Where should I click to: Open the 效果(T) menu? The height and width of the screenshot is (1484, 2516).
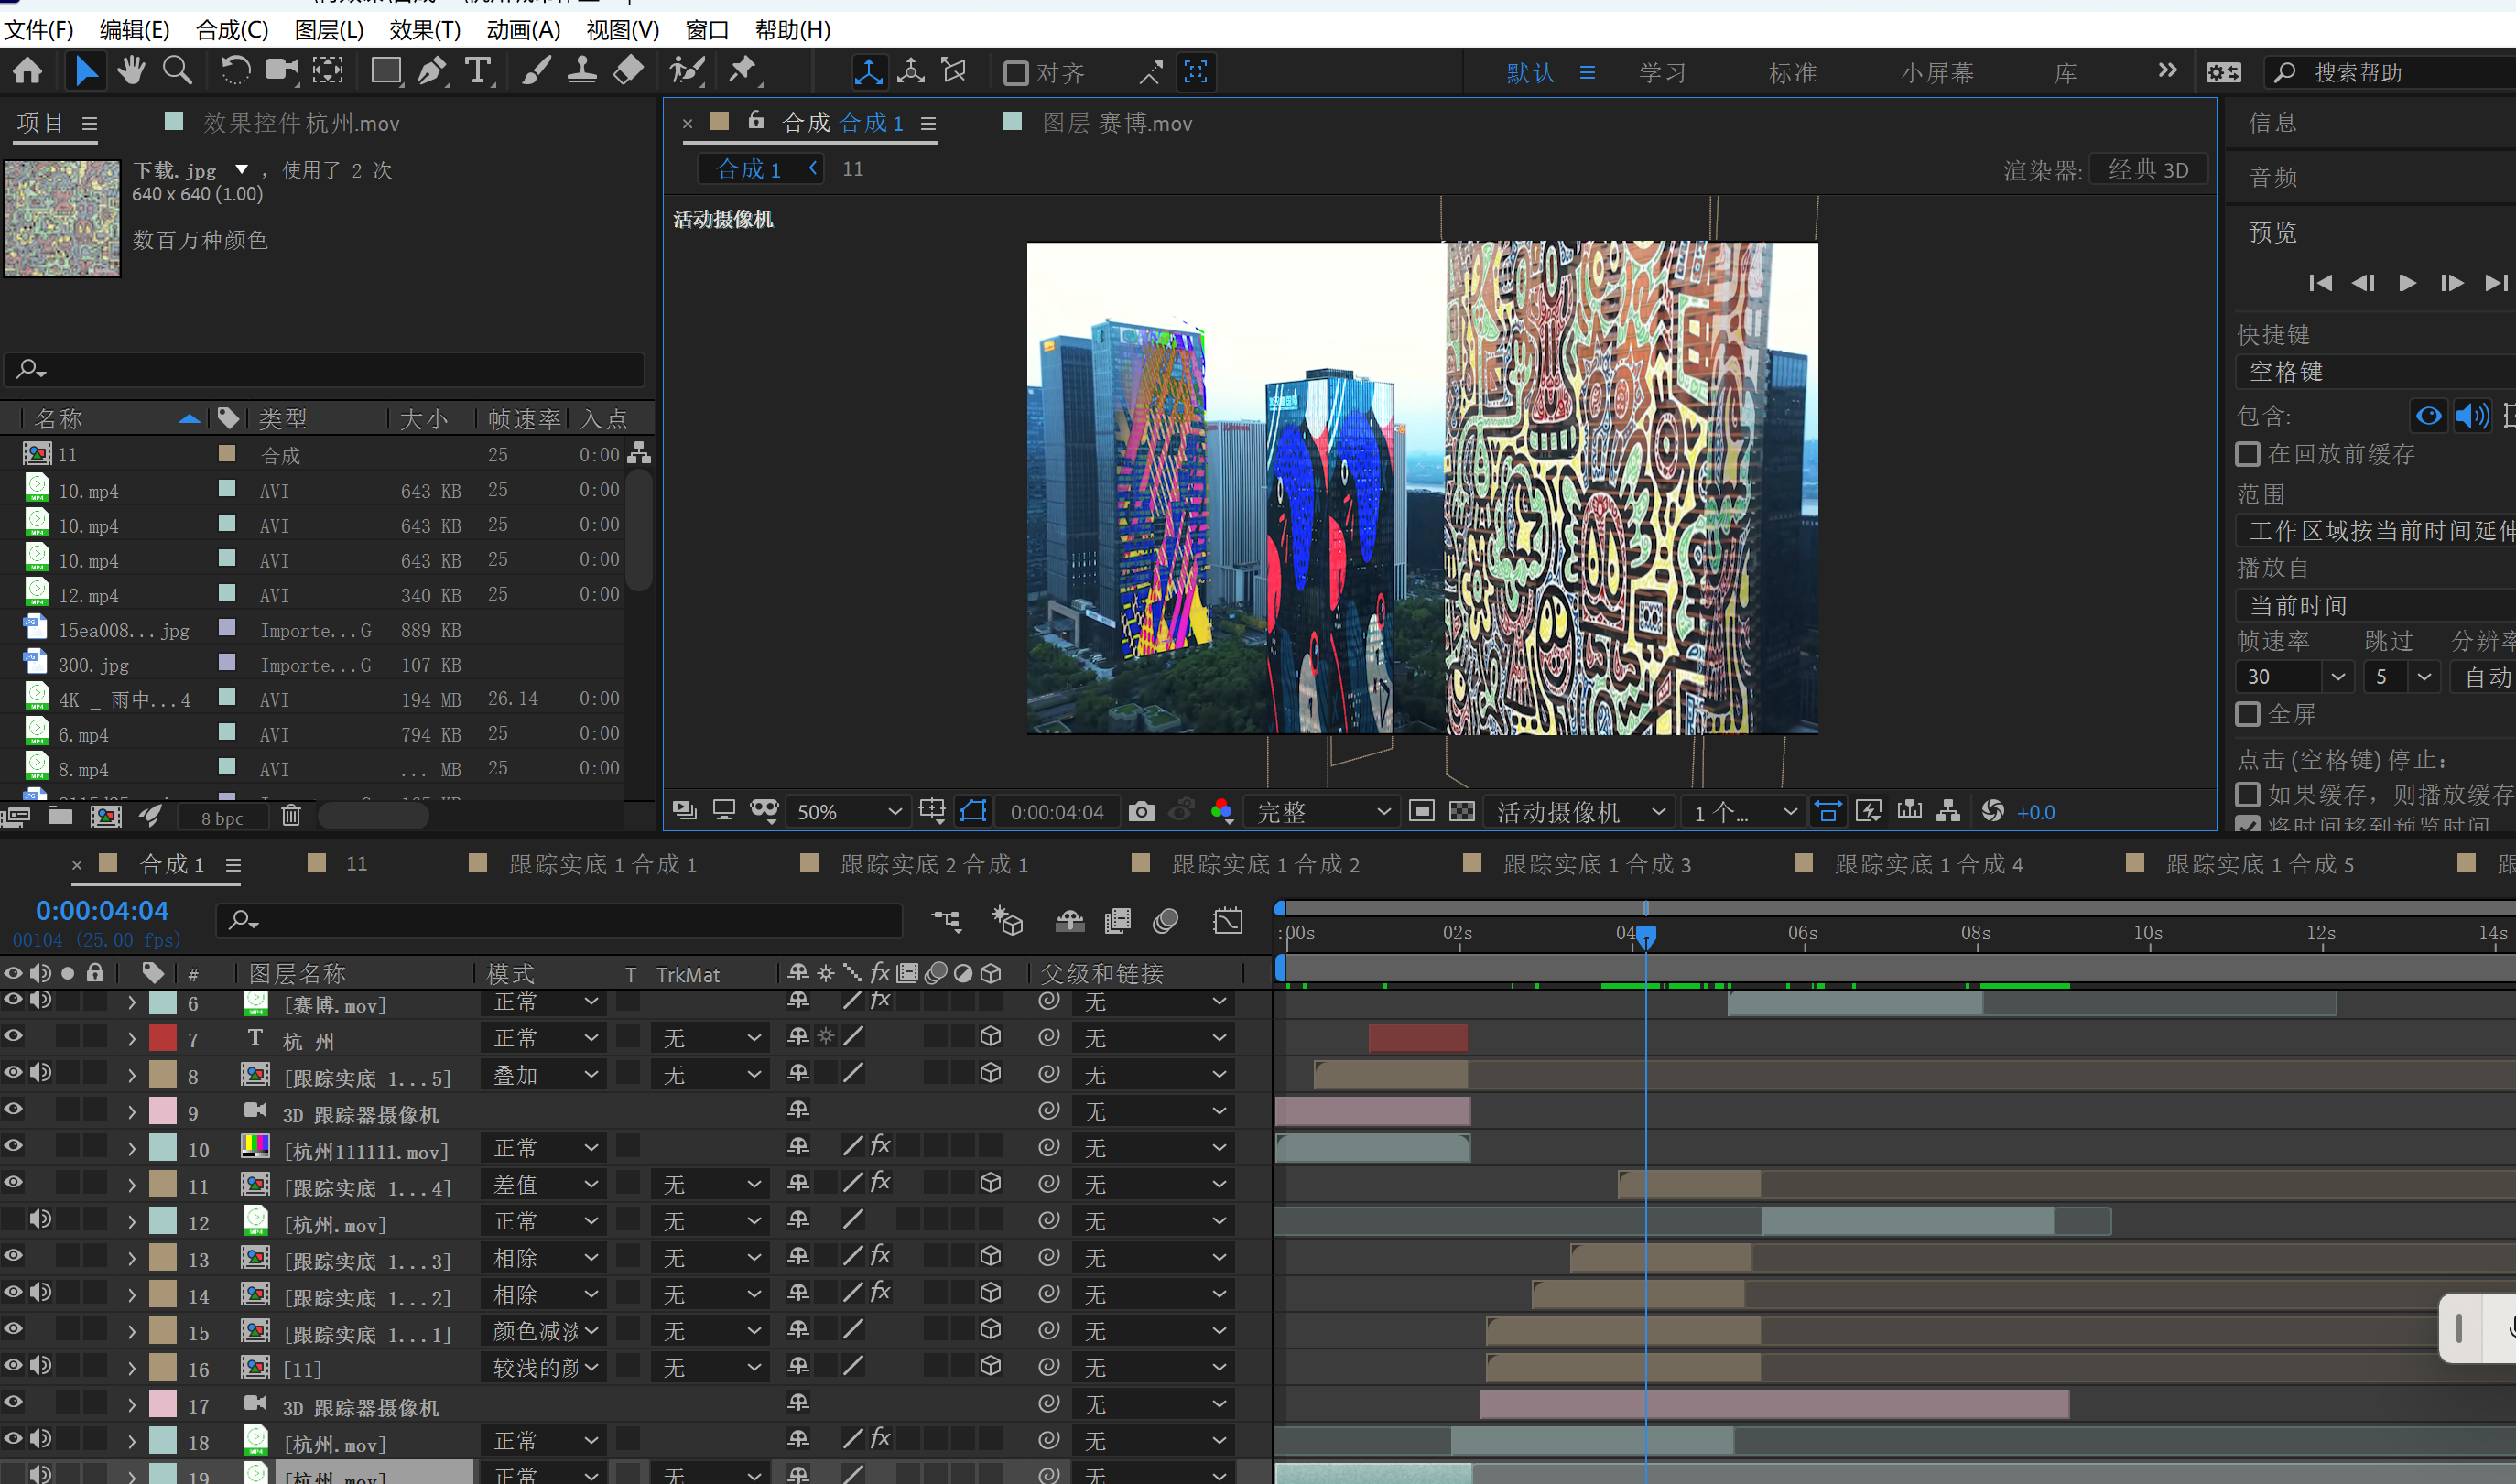point(424,30)
